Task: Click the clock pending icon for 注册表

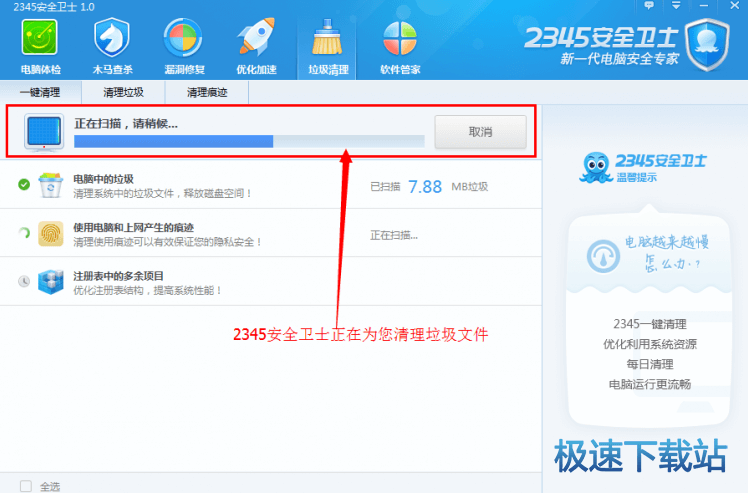Action: point(24,282)
